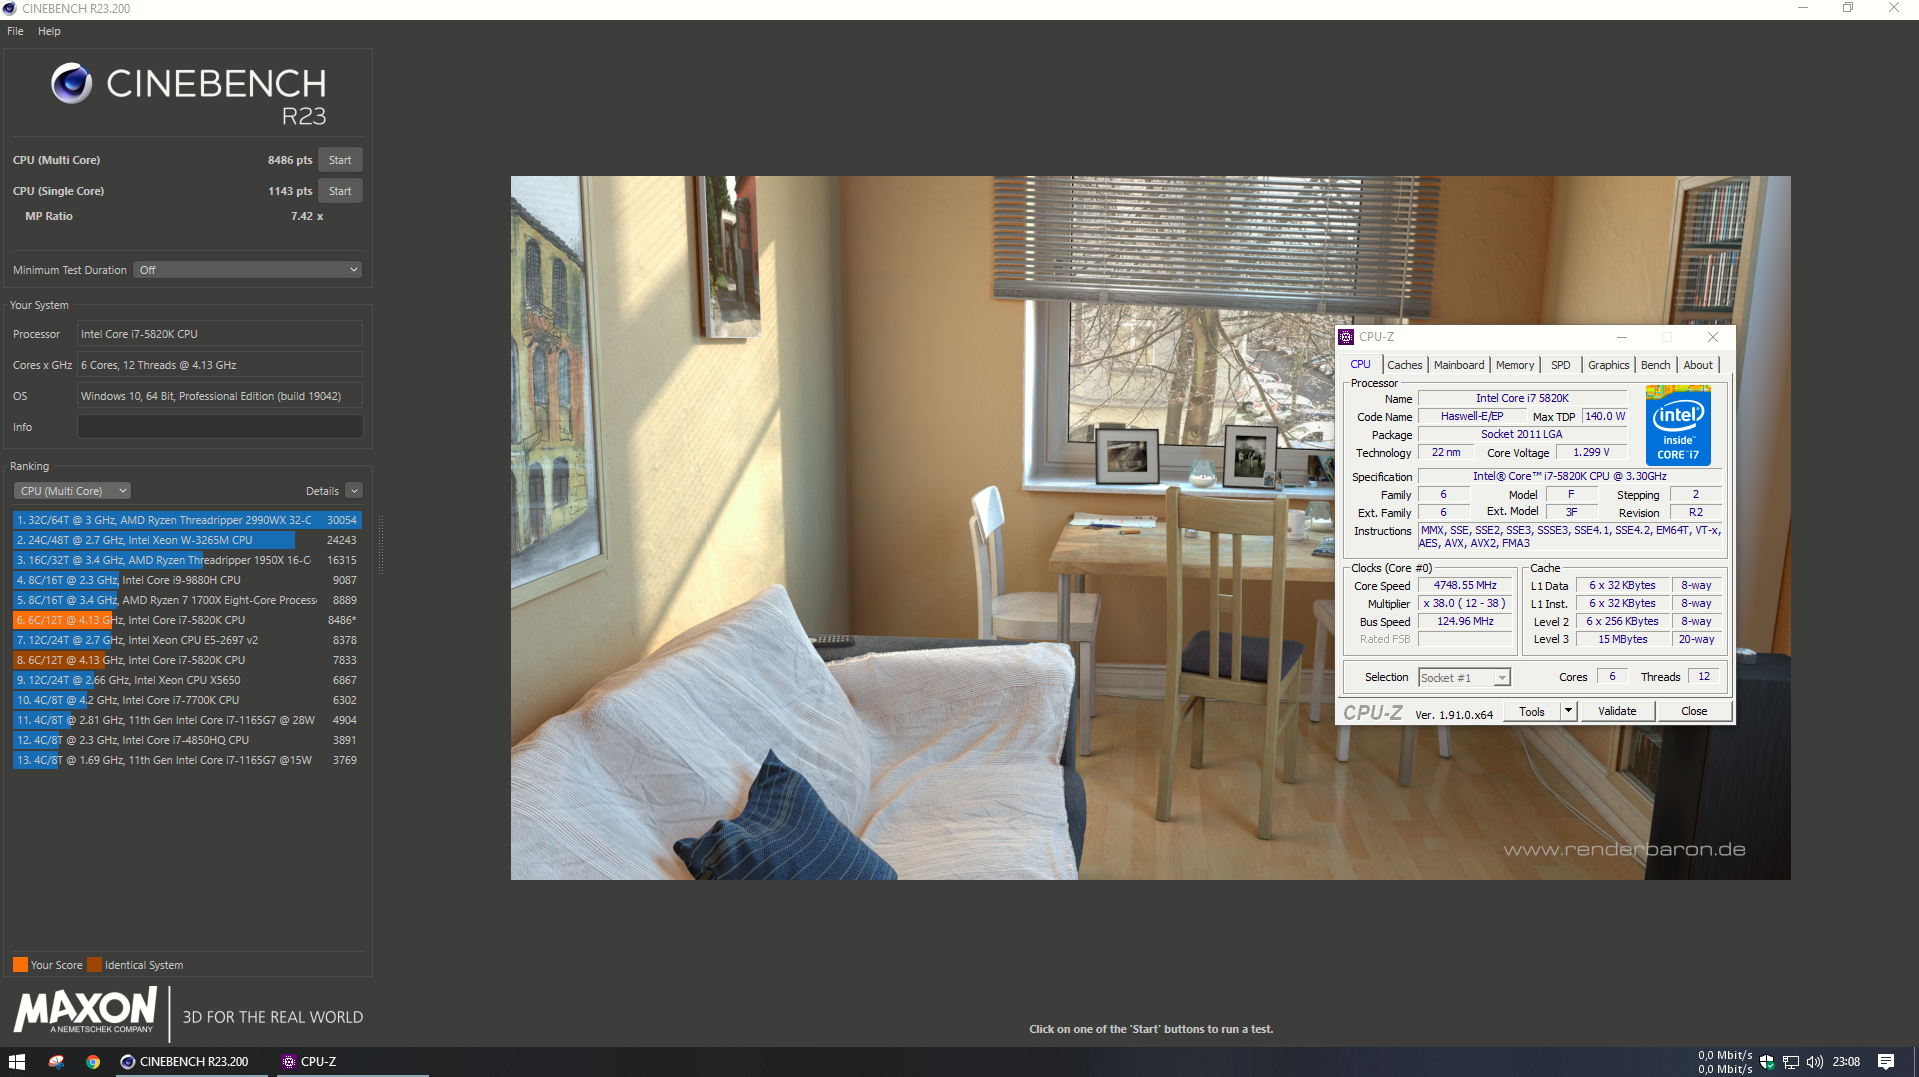Switch to the CPU tab in CPU-Z
Viewport: 1919px width, 1077px height.
coord(1361,365)
